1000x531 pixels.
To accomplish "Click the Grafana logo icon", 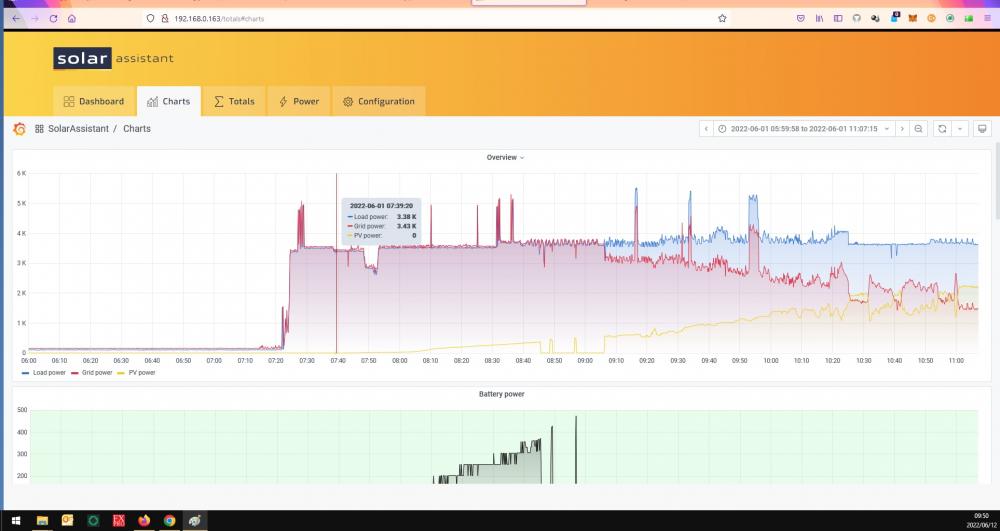I will [19, 129].
